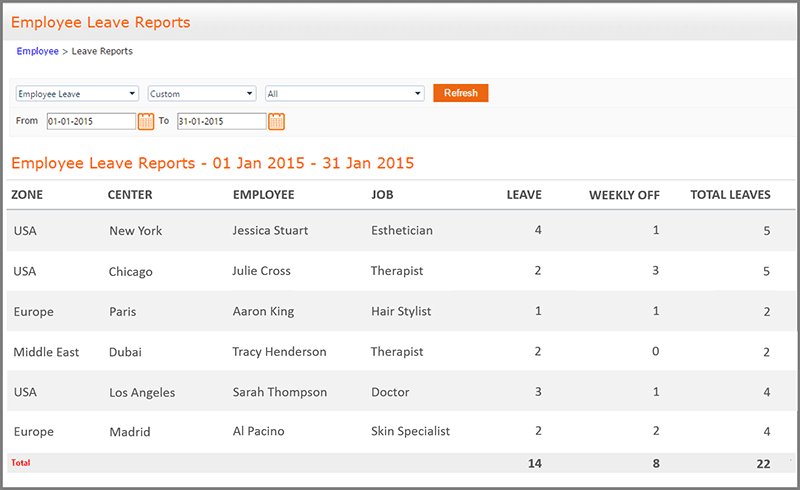This screenshot has height=490, width=800.
Task: Click the total weekly off count 8
Action: [656, 463]
